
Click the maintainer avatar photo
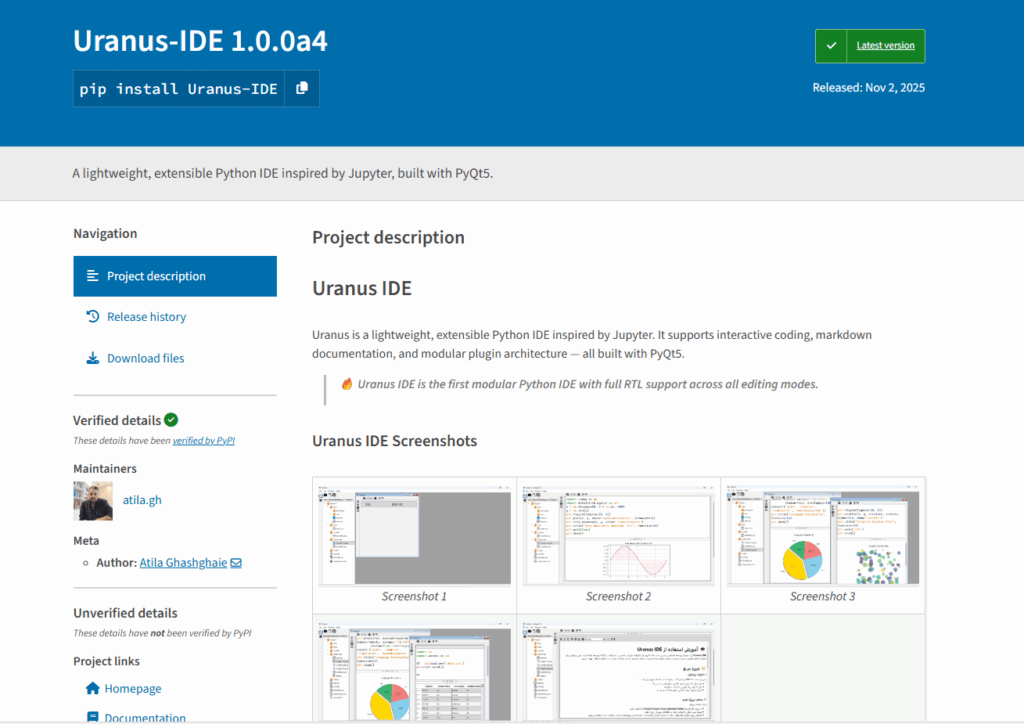[x=93, y=500]
